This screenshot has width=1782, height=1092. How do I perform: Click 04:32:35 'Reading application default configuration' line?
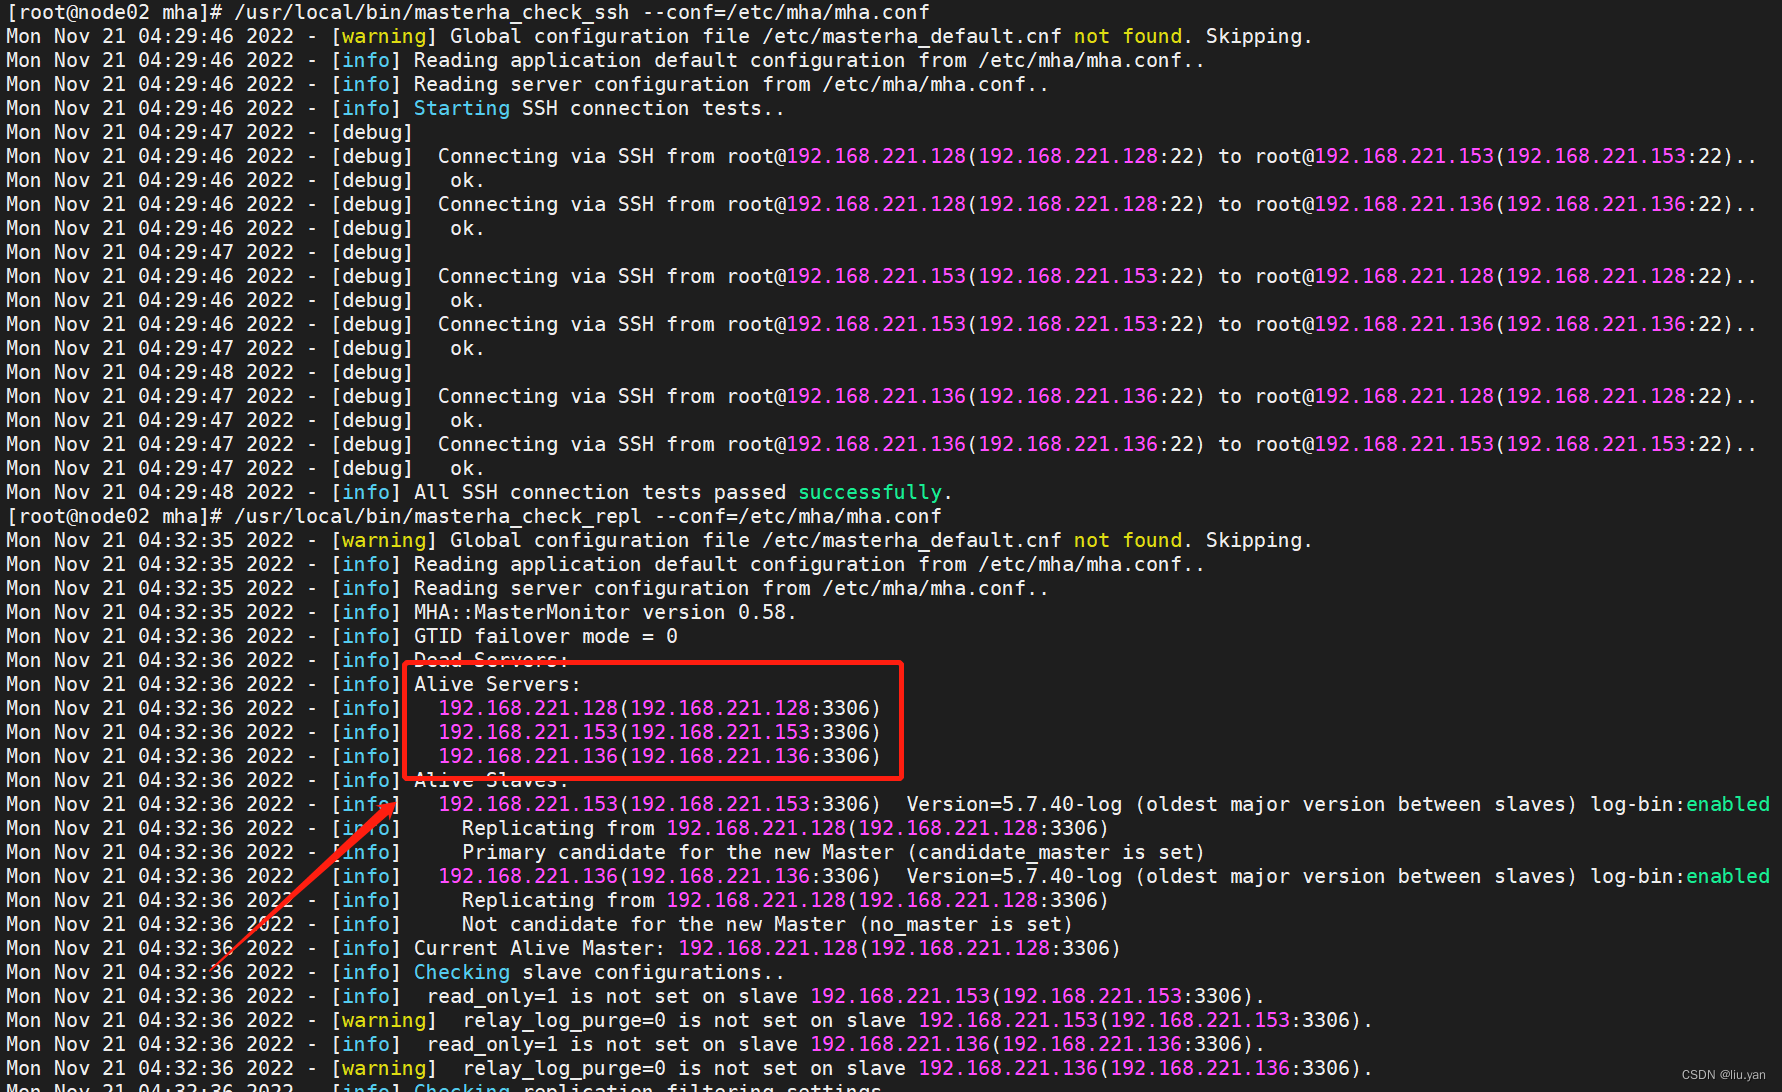605,564
